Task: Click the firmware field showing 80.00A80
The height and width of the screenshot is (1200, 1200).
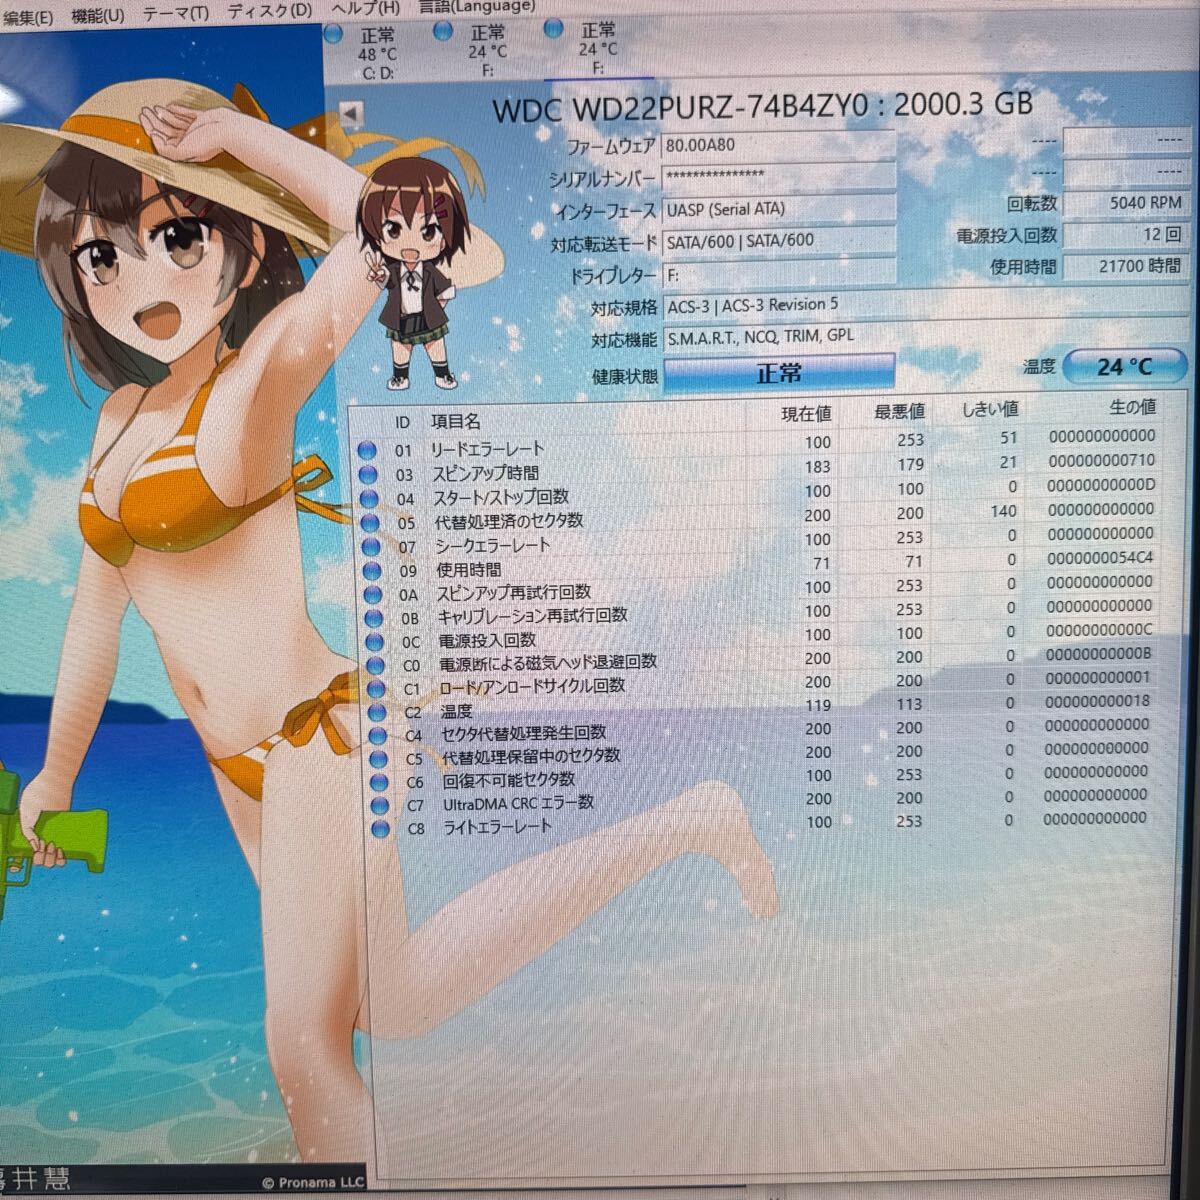Action: [x=778, y=145]
